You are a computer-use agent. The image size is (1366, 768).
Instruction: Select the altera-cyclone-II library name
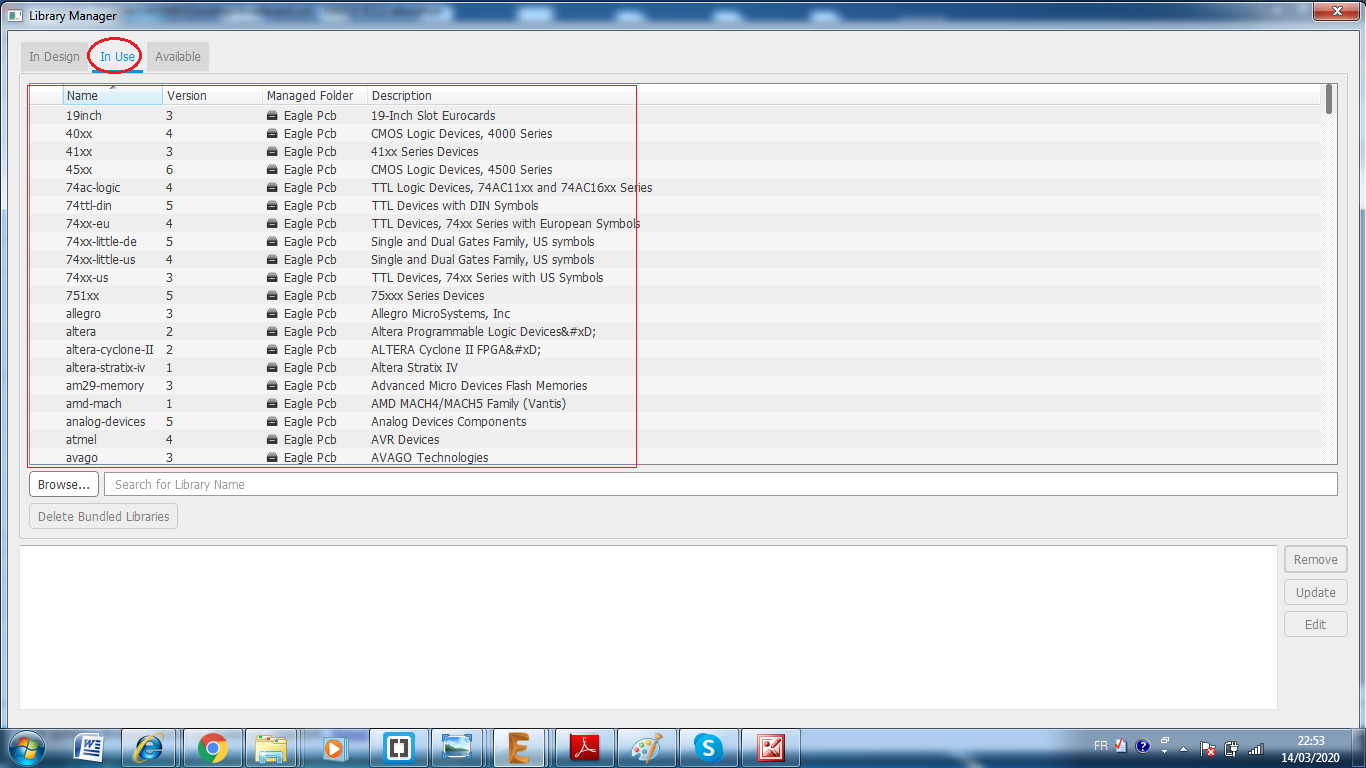110,350
